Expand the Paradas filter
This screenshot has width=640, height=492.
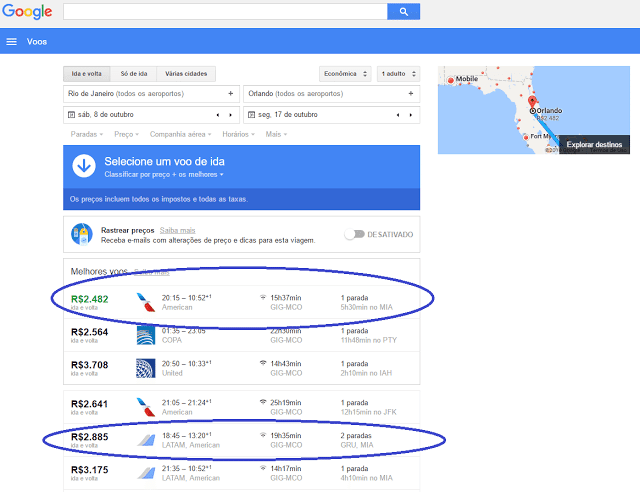87,134
